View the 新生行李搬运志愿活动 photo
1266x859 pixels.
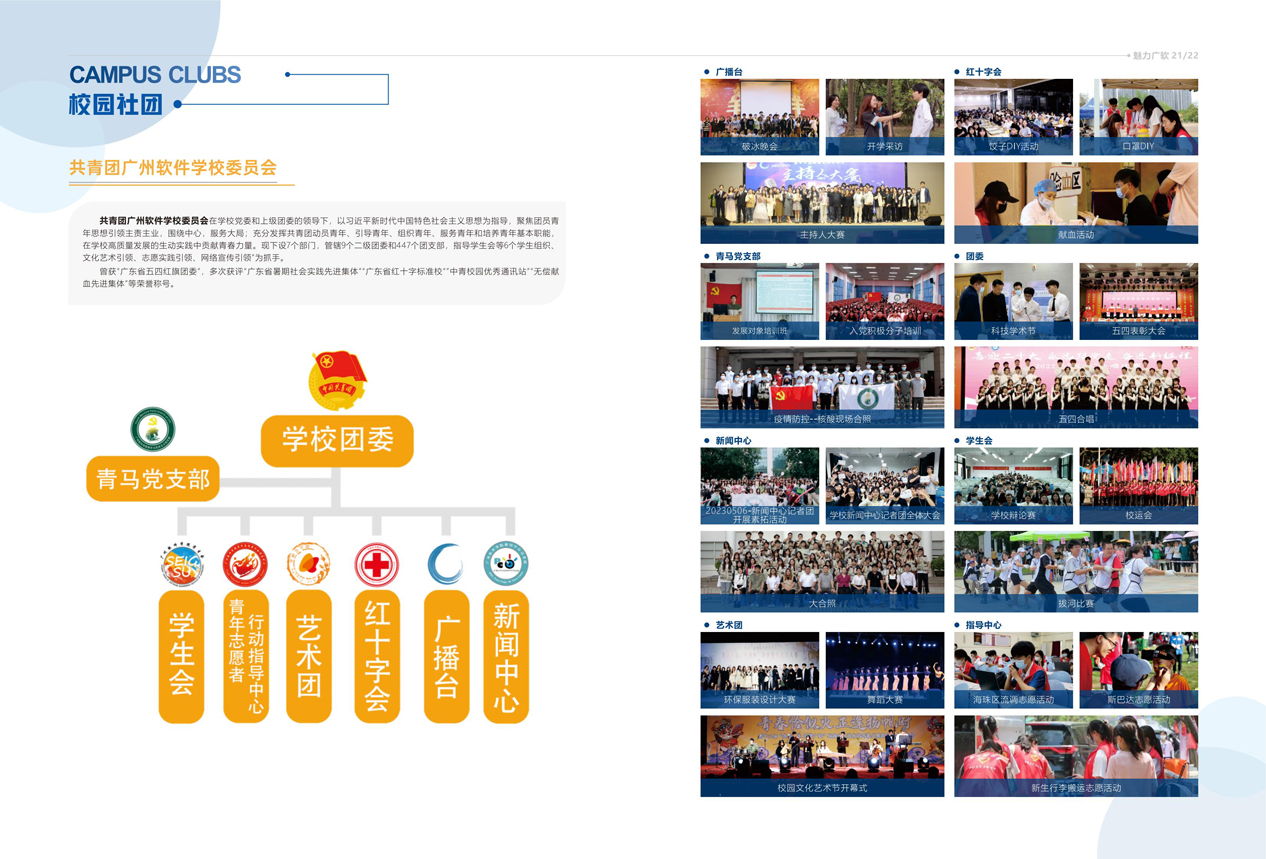1076,756
